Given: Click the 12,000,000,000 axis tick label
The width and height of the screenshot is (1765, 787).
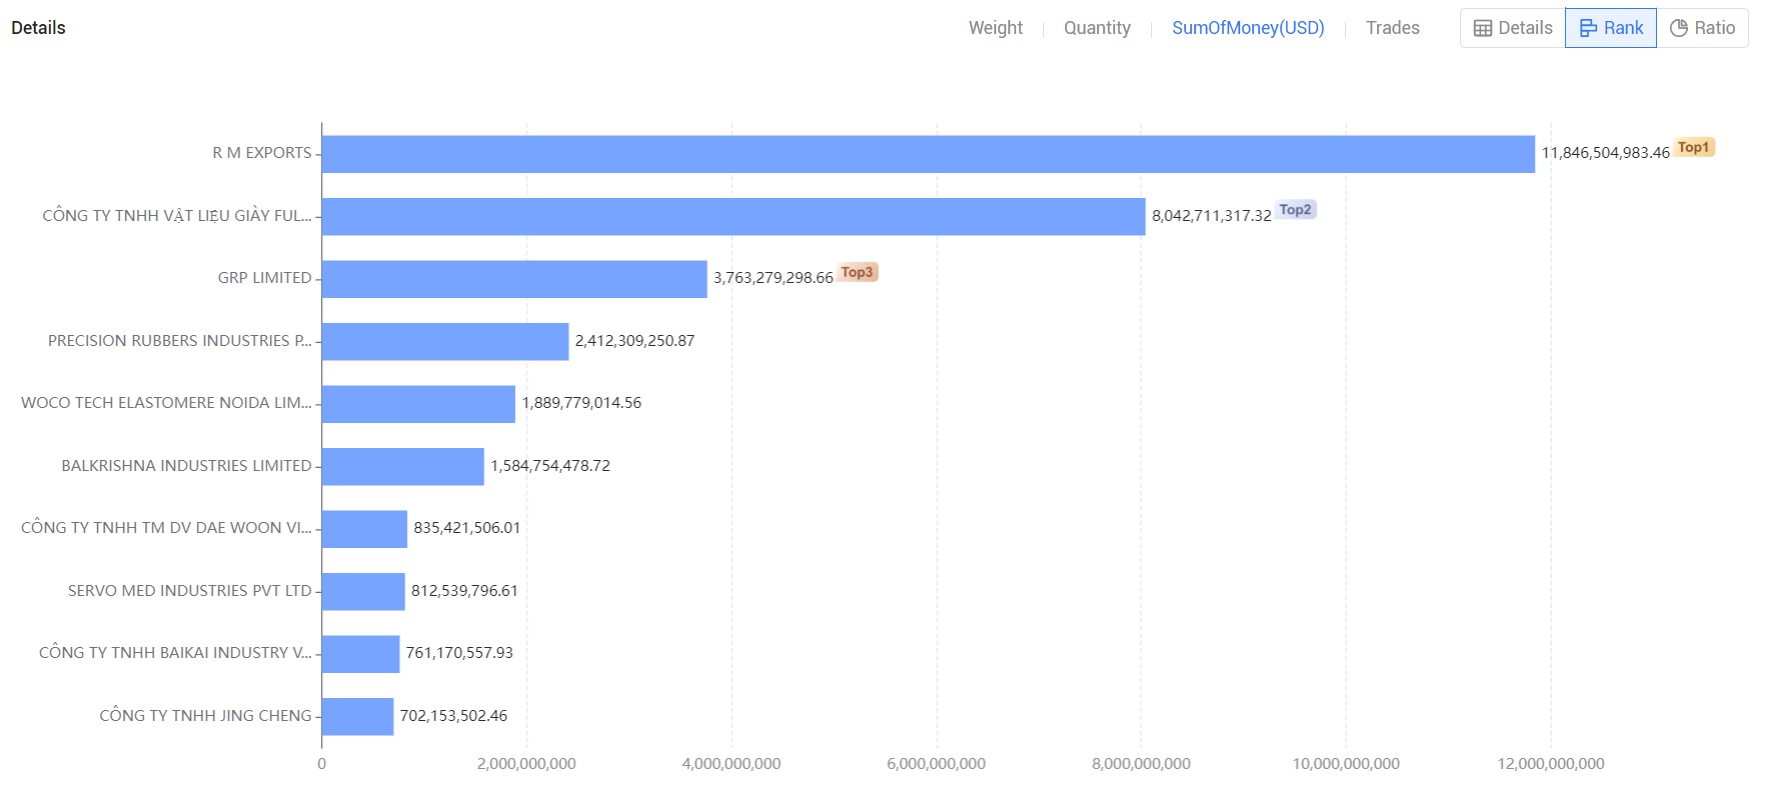Looking at the screenshot, I should coord(1551,764).
